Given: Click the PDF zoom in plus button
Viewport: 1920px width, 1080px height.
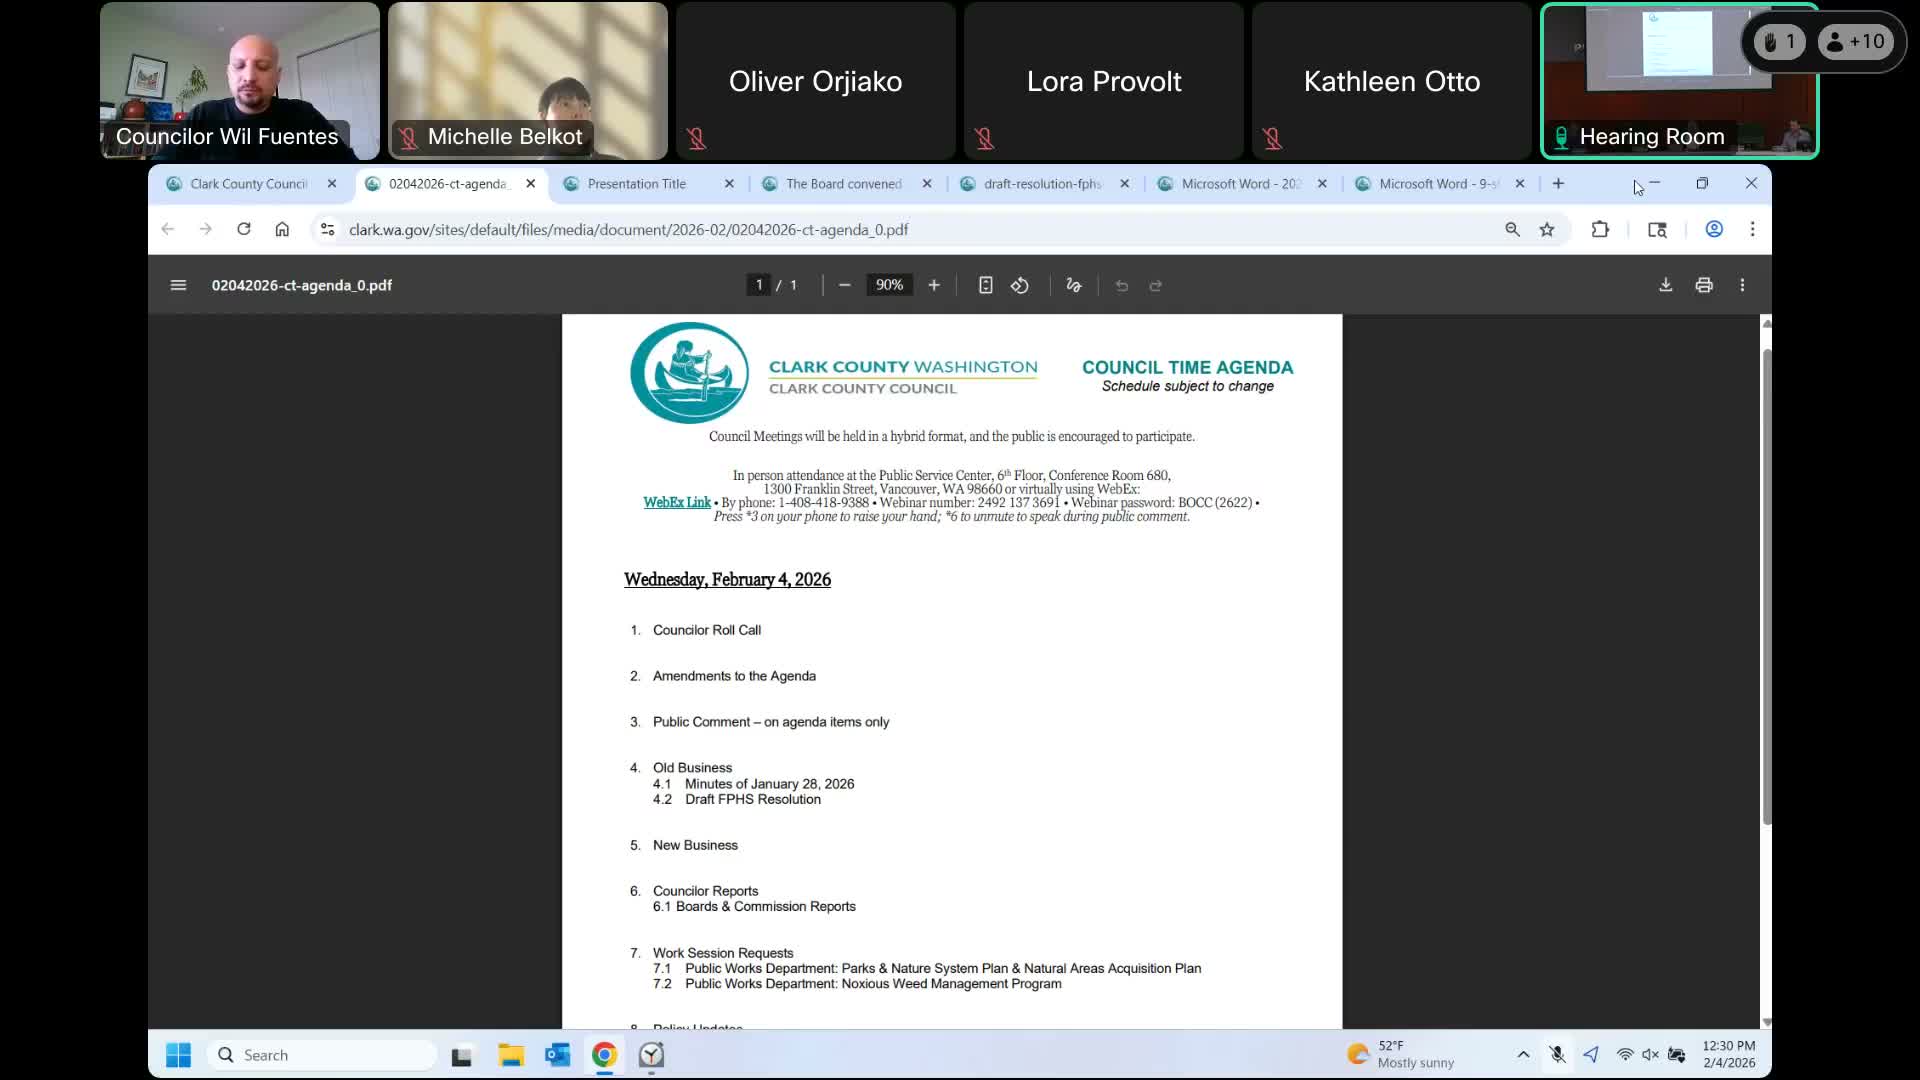Looking at the screenshot, I should click(934, 285).
